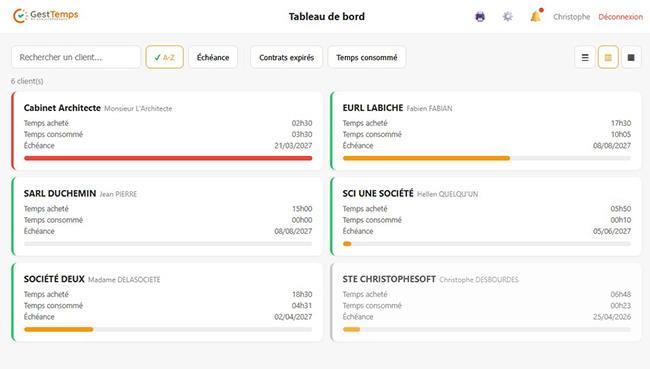Click purchased time value 05h50
This screenshot has height=369, width=650.
(x=621, y=209)
